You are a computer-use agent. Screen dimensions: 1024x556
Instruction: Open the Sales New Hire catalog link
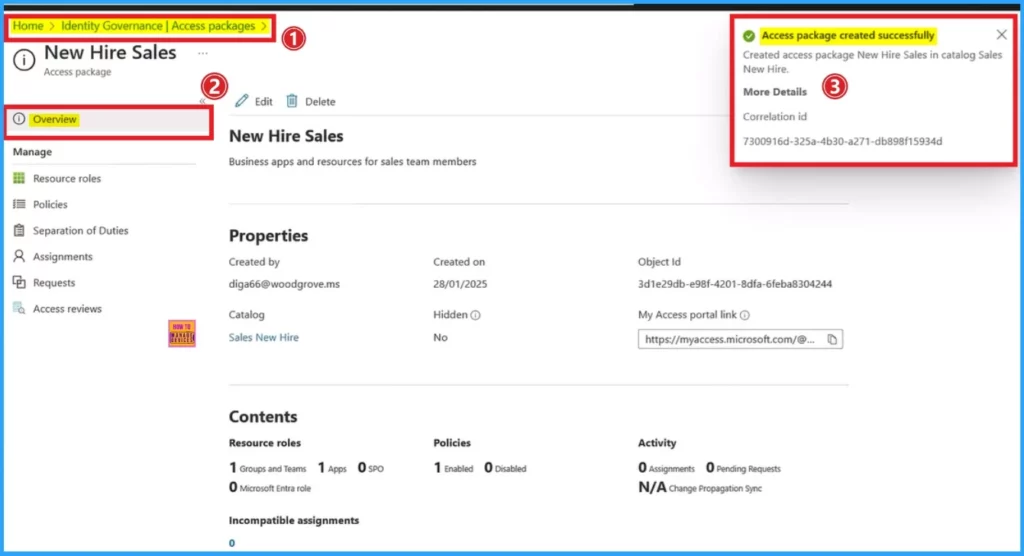(x=264, y=338)
